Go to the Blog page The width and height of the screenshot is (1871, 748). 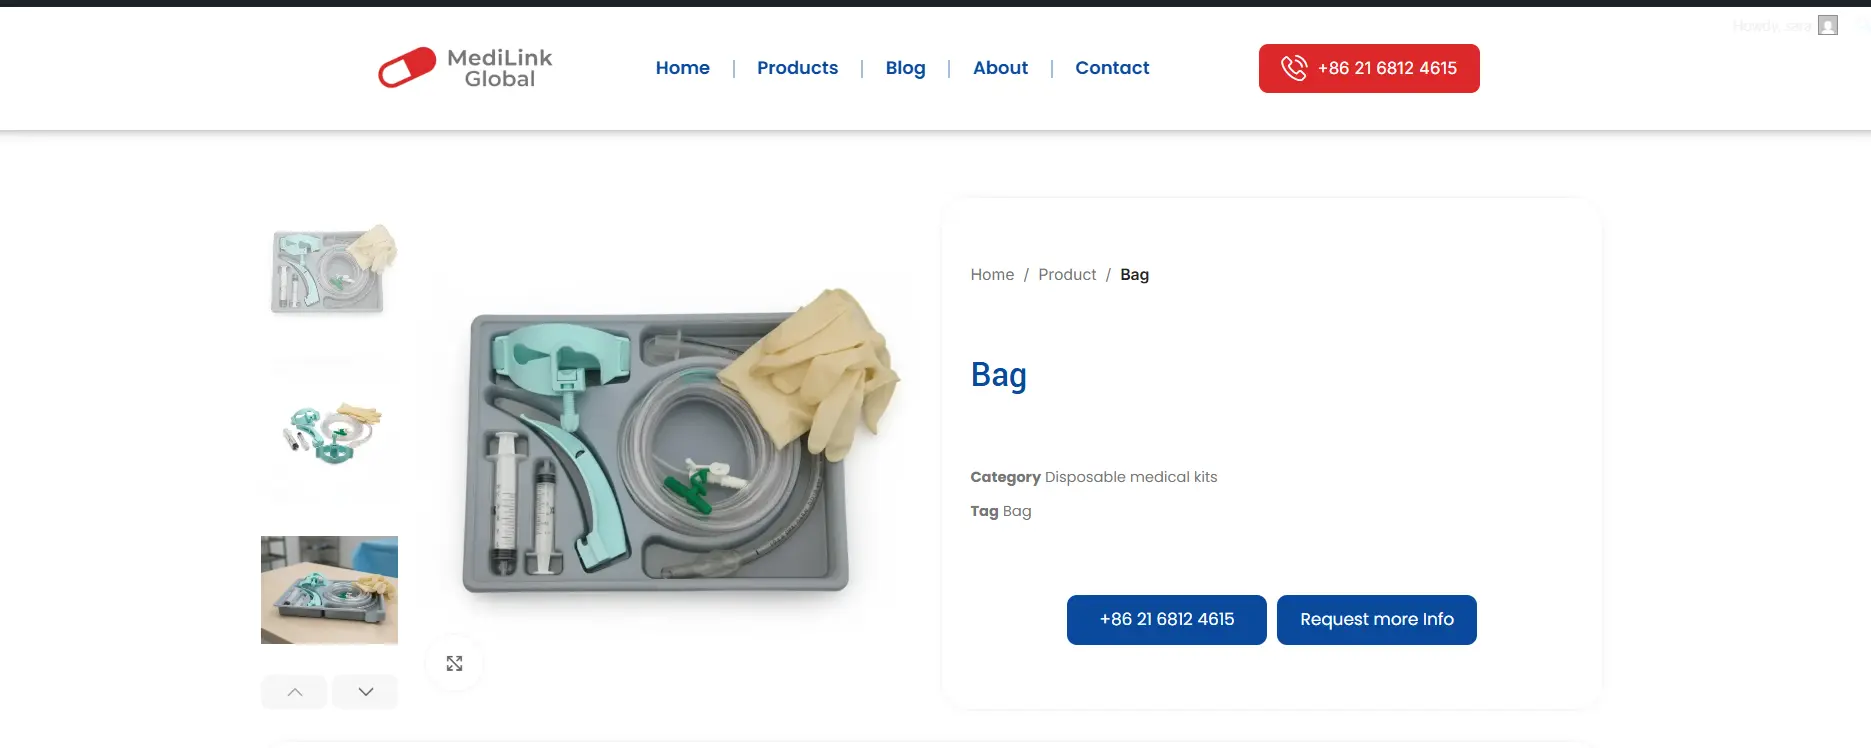905,68
